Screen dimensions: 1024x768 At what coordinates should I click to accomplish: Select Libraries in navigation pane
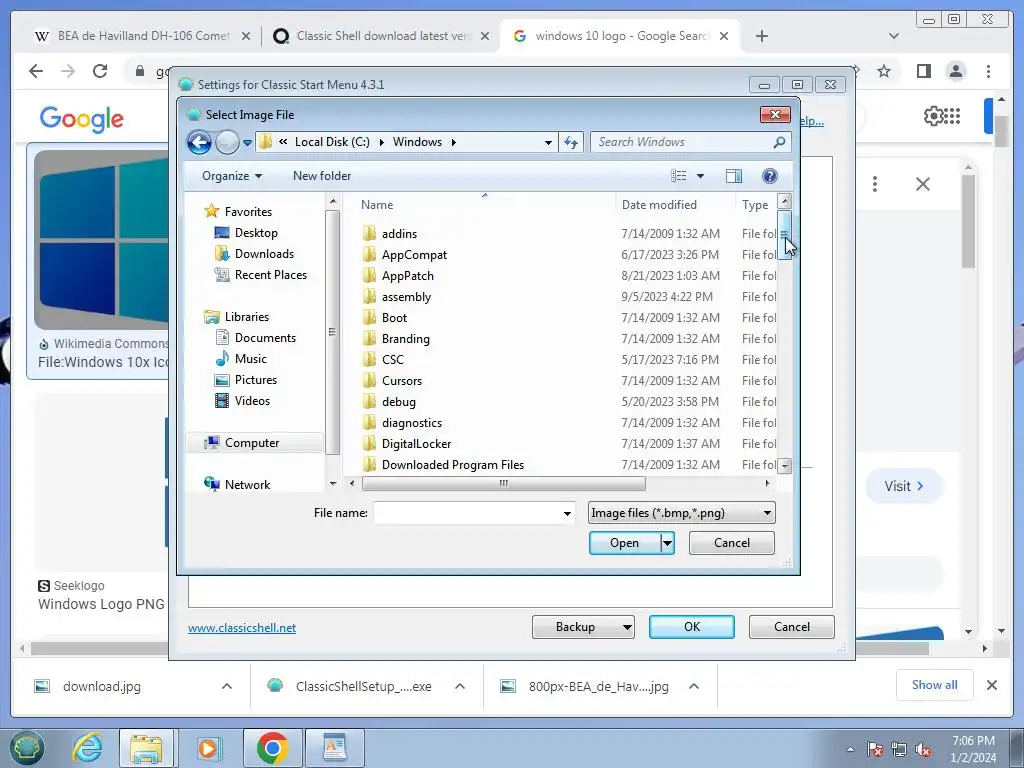247,317
